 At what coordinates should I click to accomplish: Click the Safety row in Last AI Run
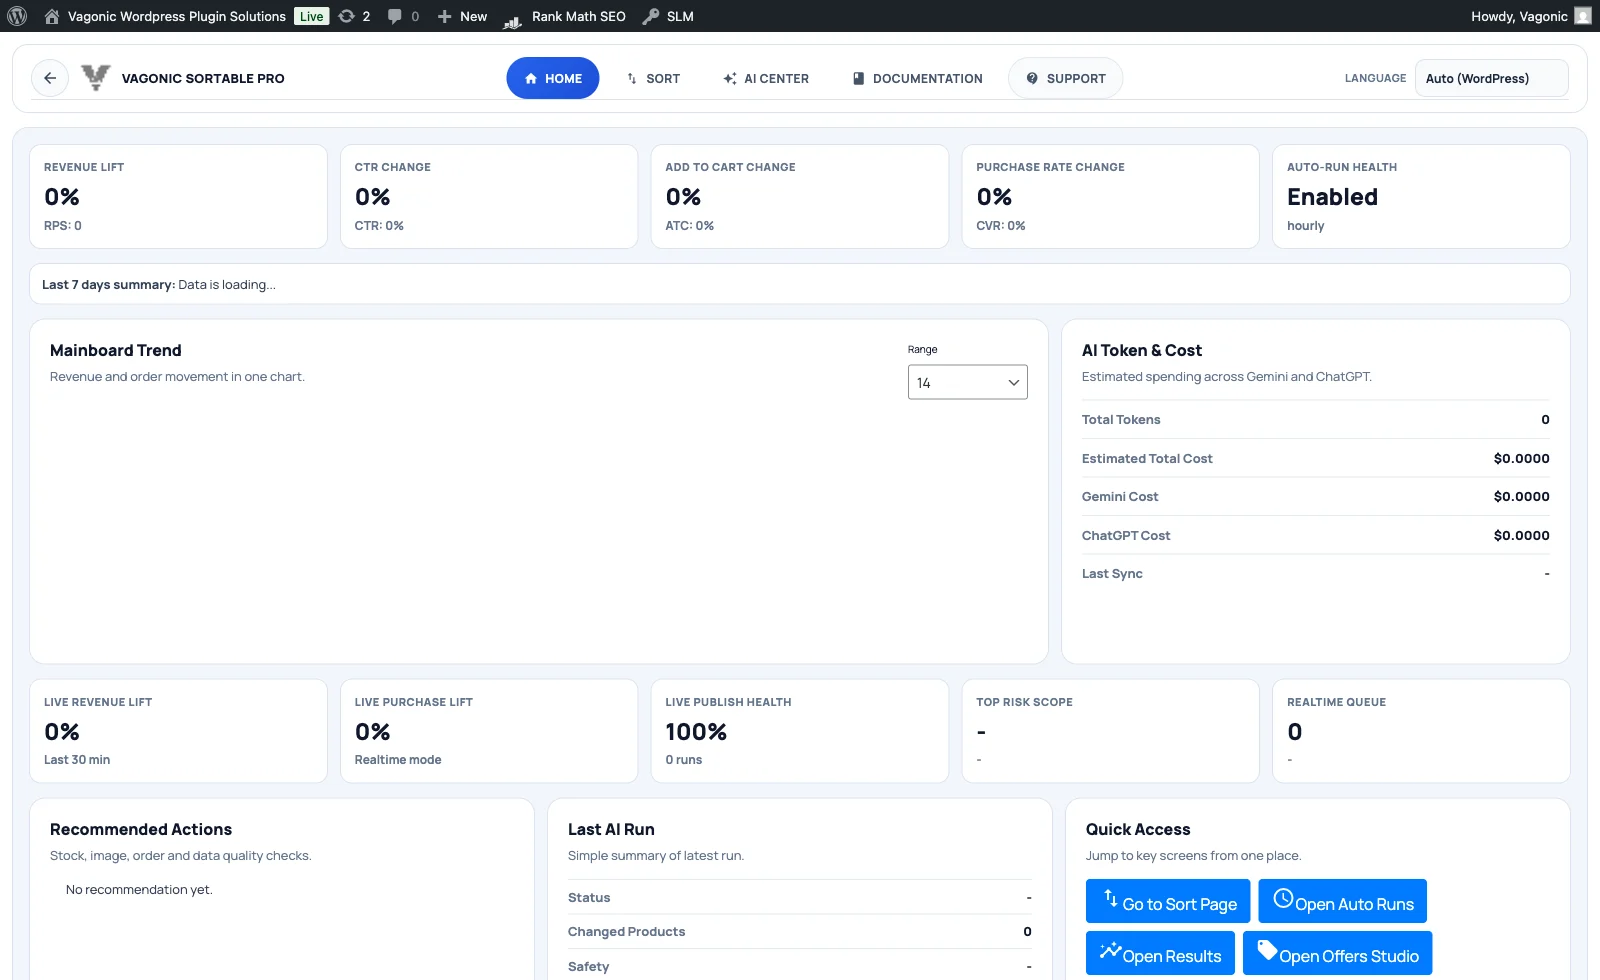[800, 966]
